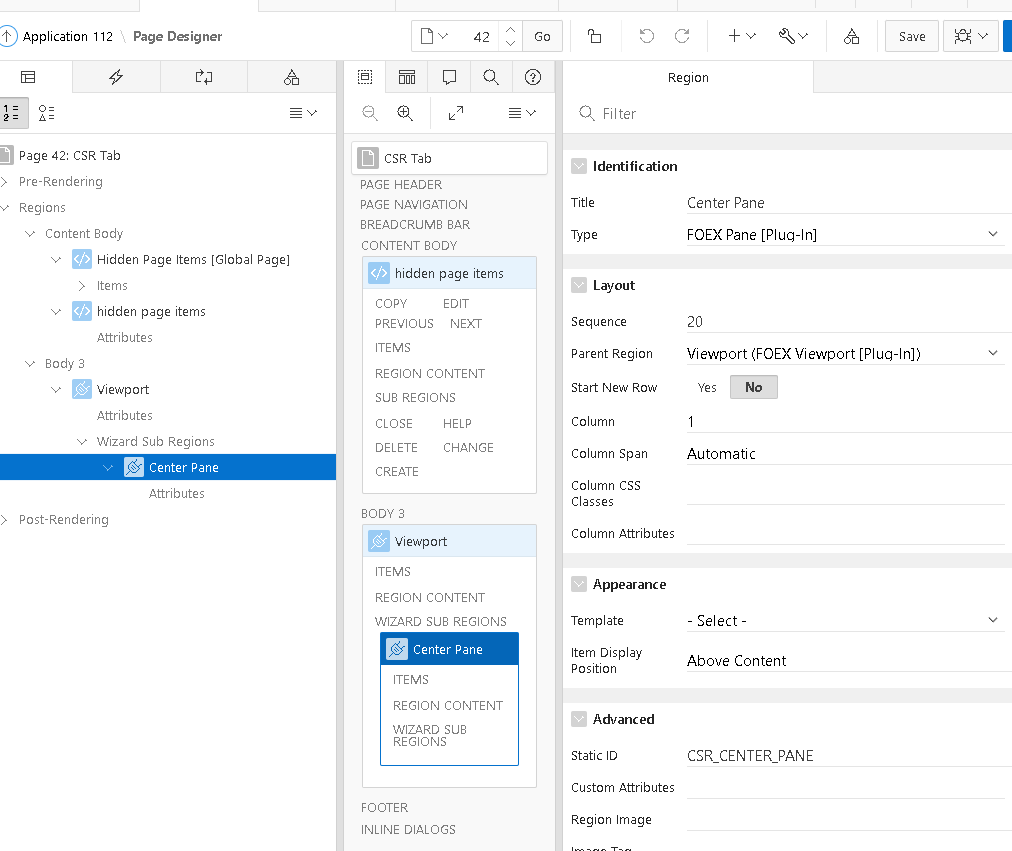This screenshot has height=851, width=1012.
Task: Click the Save button
Action: 911,36
